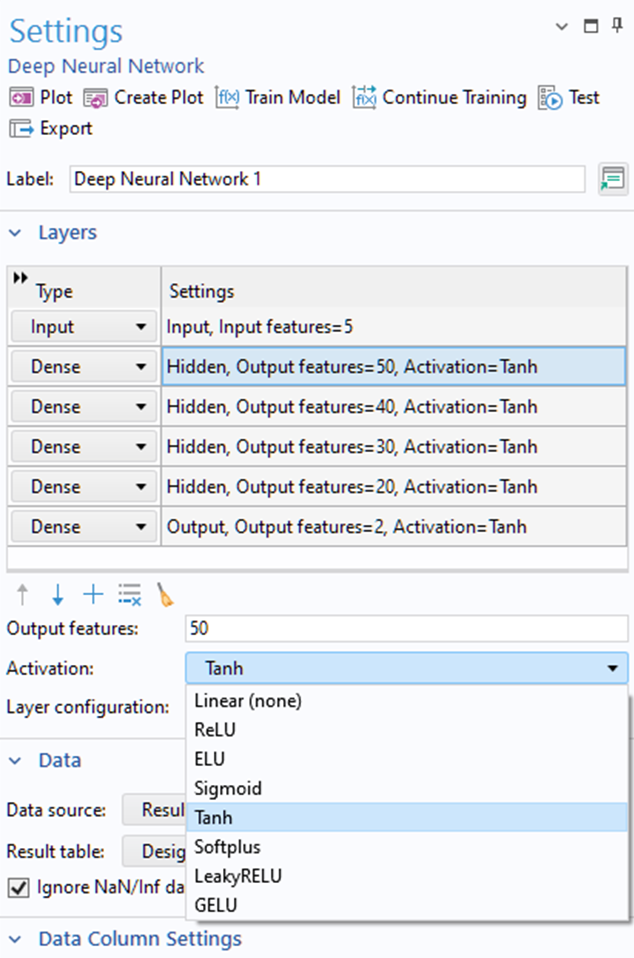634x958 pixels.
Task: Click the move layer down arrow icon
Action: [x=57, y=594]
